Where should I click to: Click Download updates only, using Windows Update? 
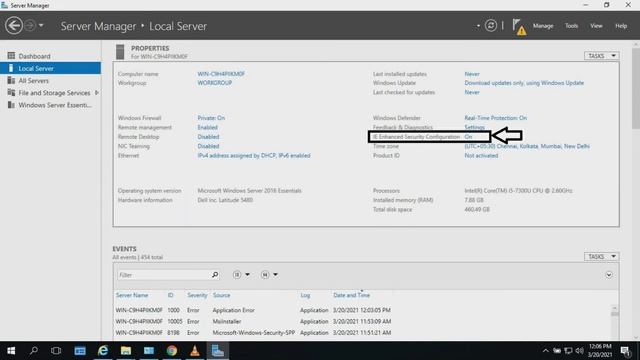click(524, 83)
